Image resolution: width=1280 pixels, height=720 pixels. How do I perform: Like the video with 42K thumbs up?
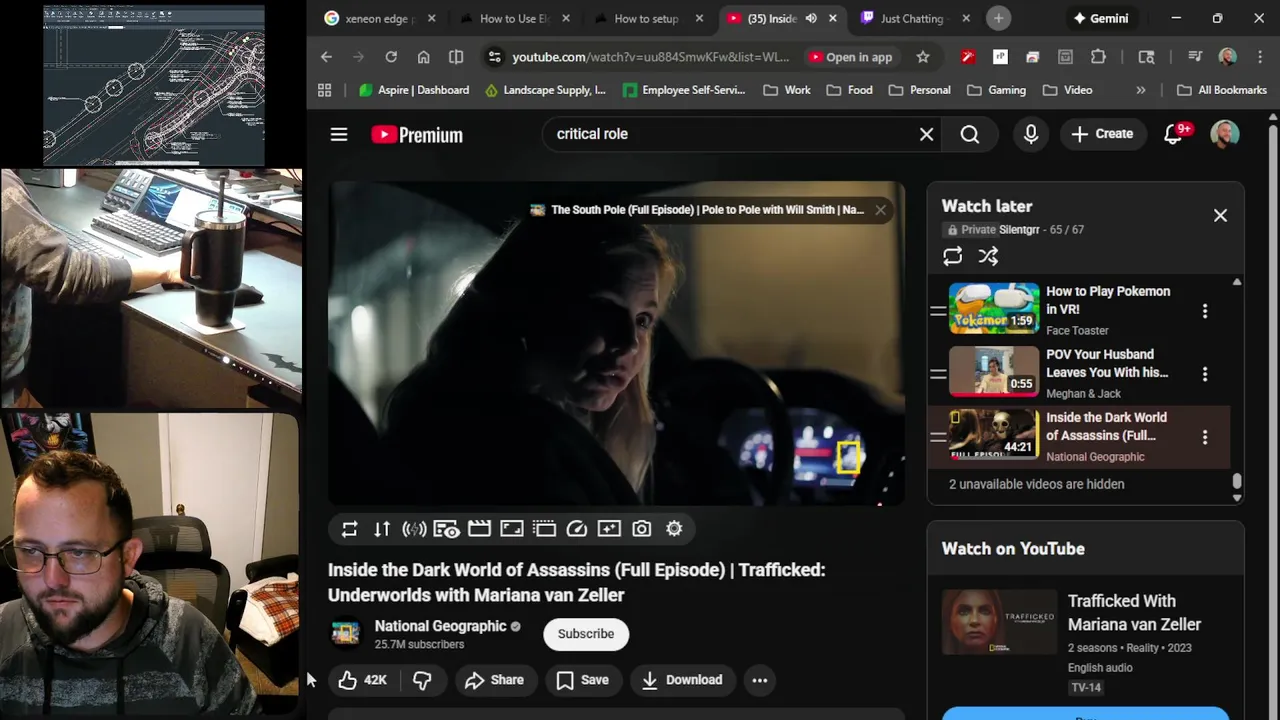[362, 680]
